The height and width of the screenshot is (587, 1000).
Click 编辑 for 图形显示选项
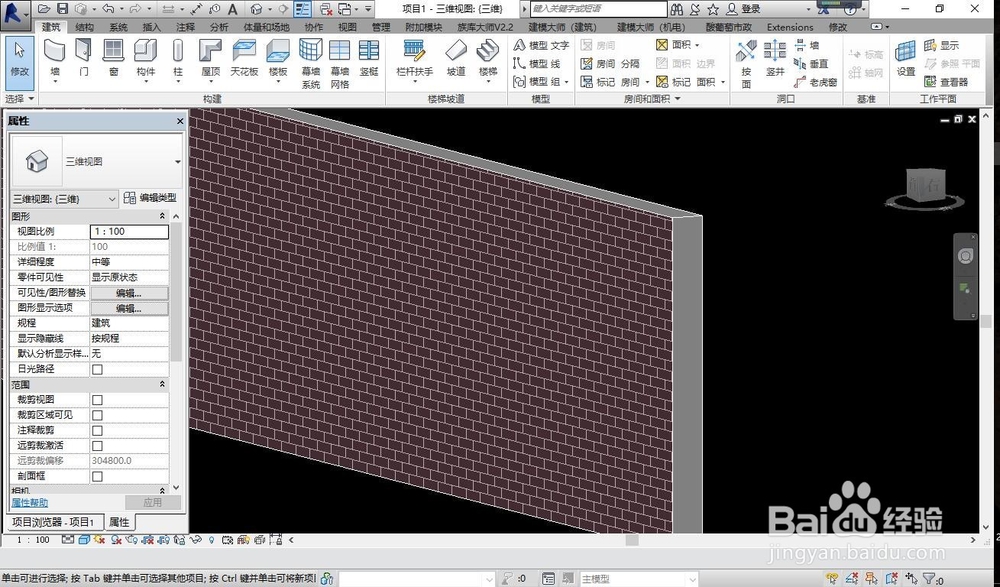129,308
